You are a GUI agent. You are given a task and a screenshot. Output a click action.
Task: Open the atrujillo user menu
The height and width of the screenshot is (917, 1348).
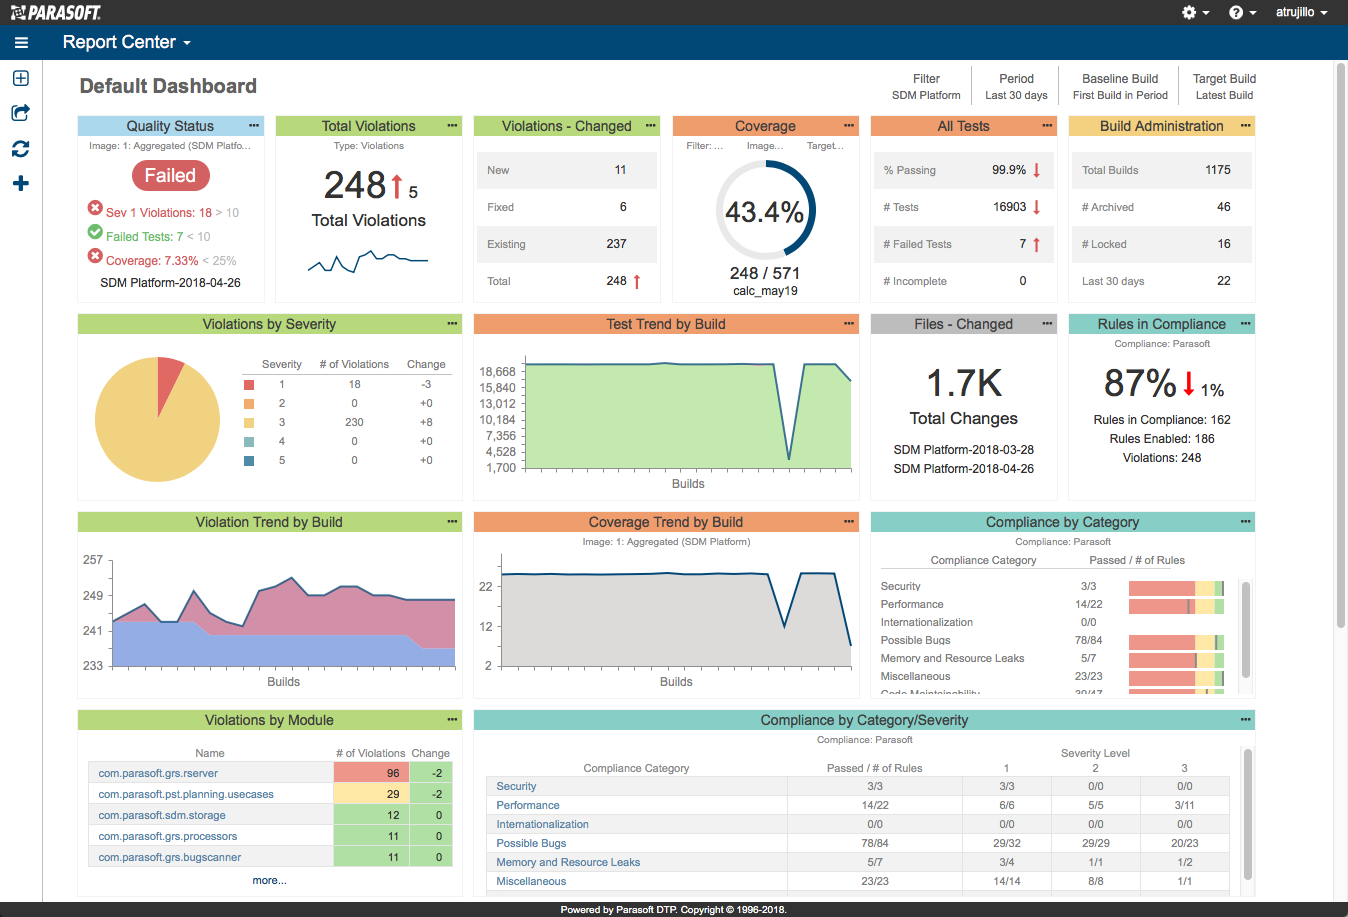1301,12
